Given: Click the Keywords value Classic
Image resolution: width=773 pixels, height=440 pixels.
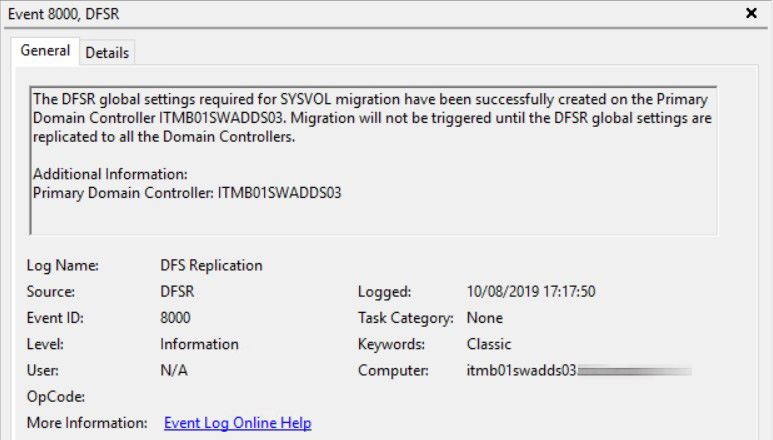Looking at the screenshot, I should 489,344.
